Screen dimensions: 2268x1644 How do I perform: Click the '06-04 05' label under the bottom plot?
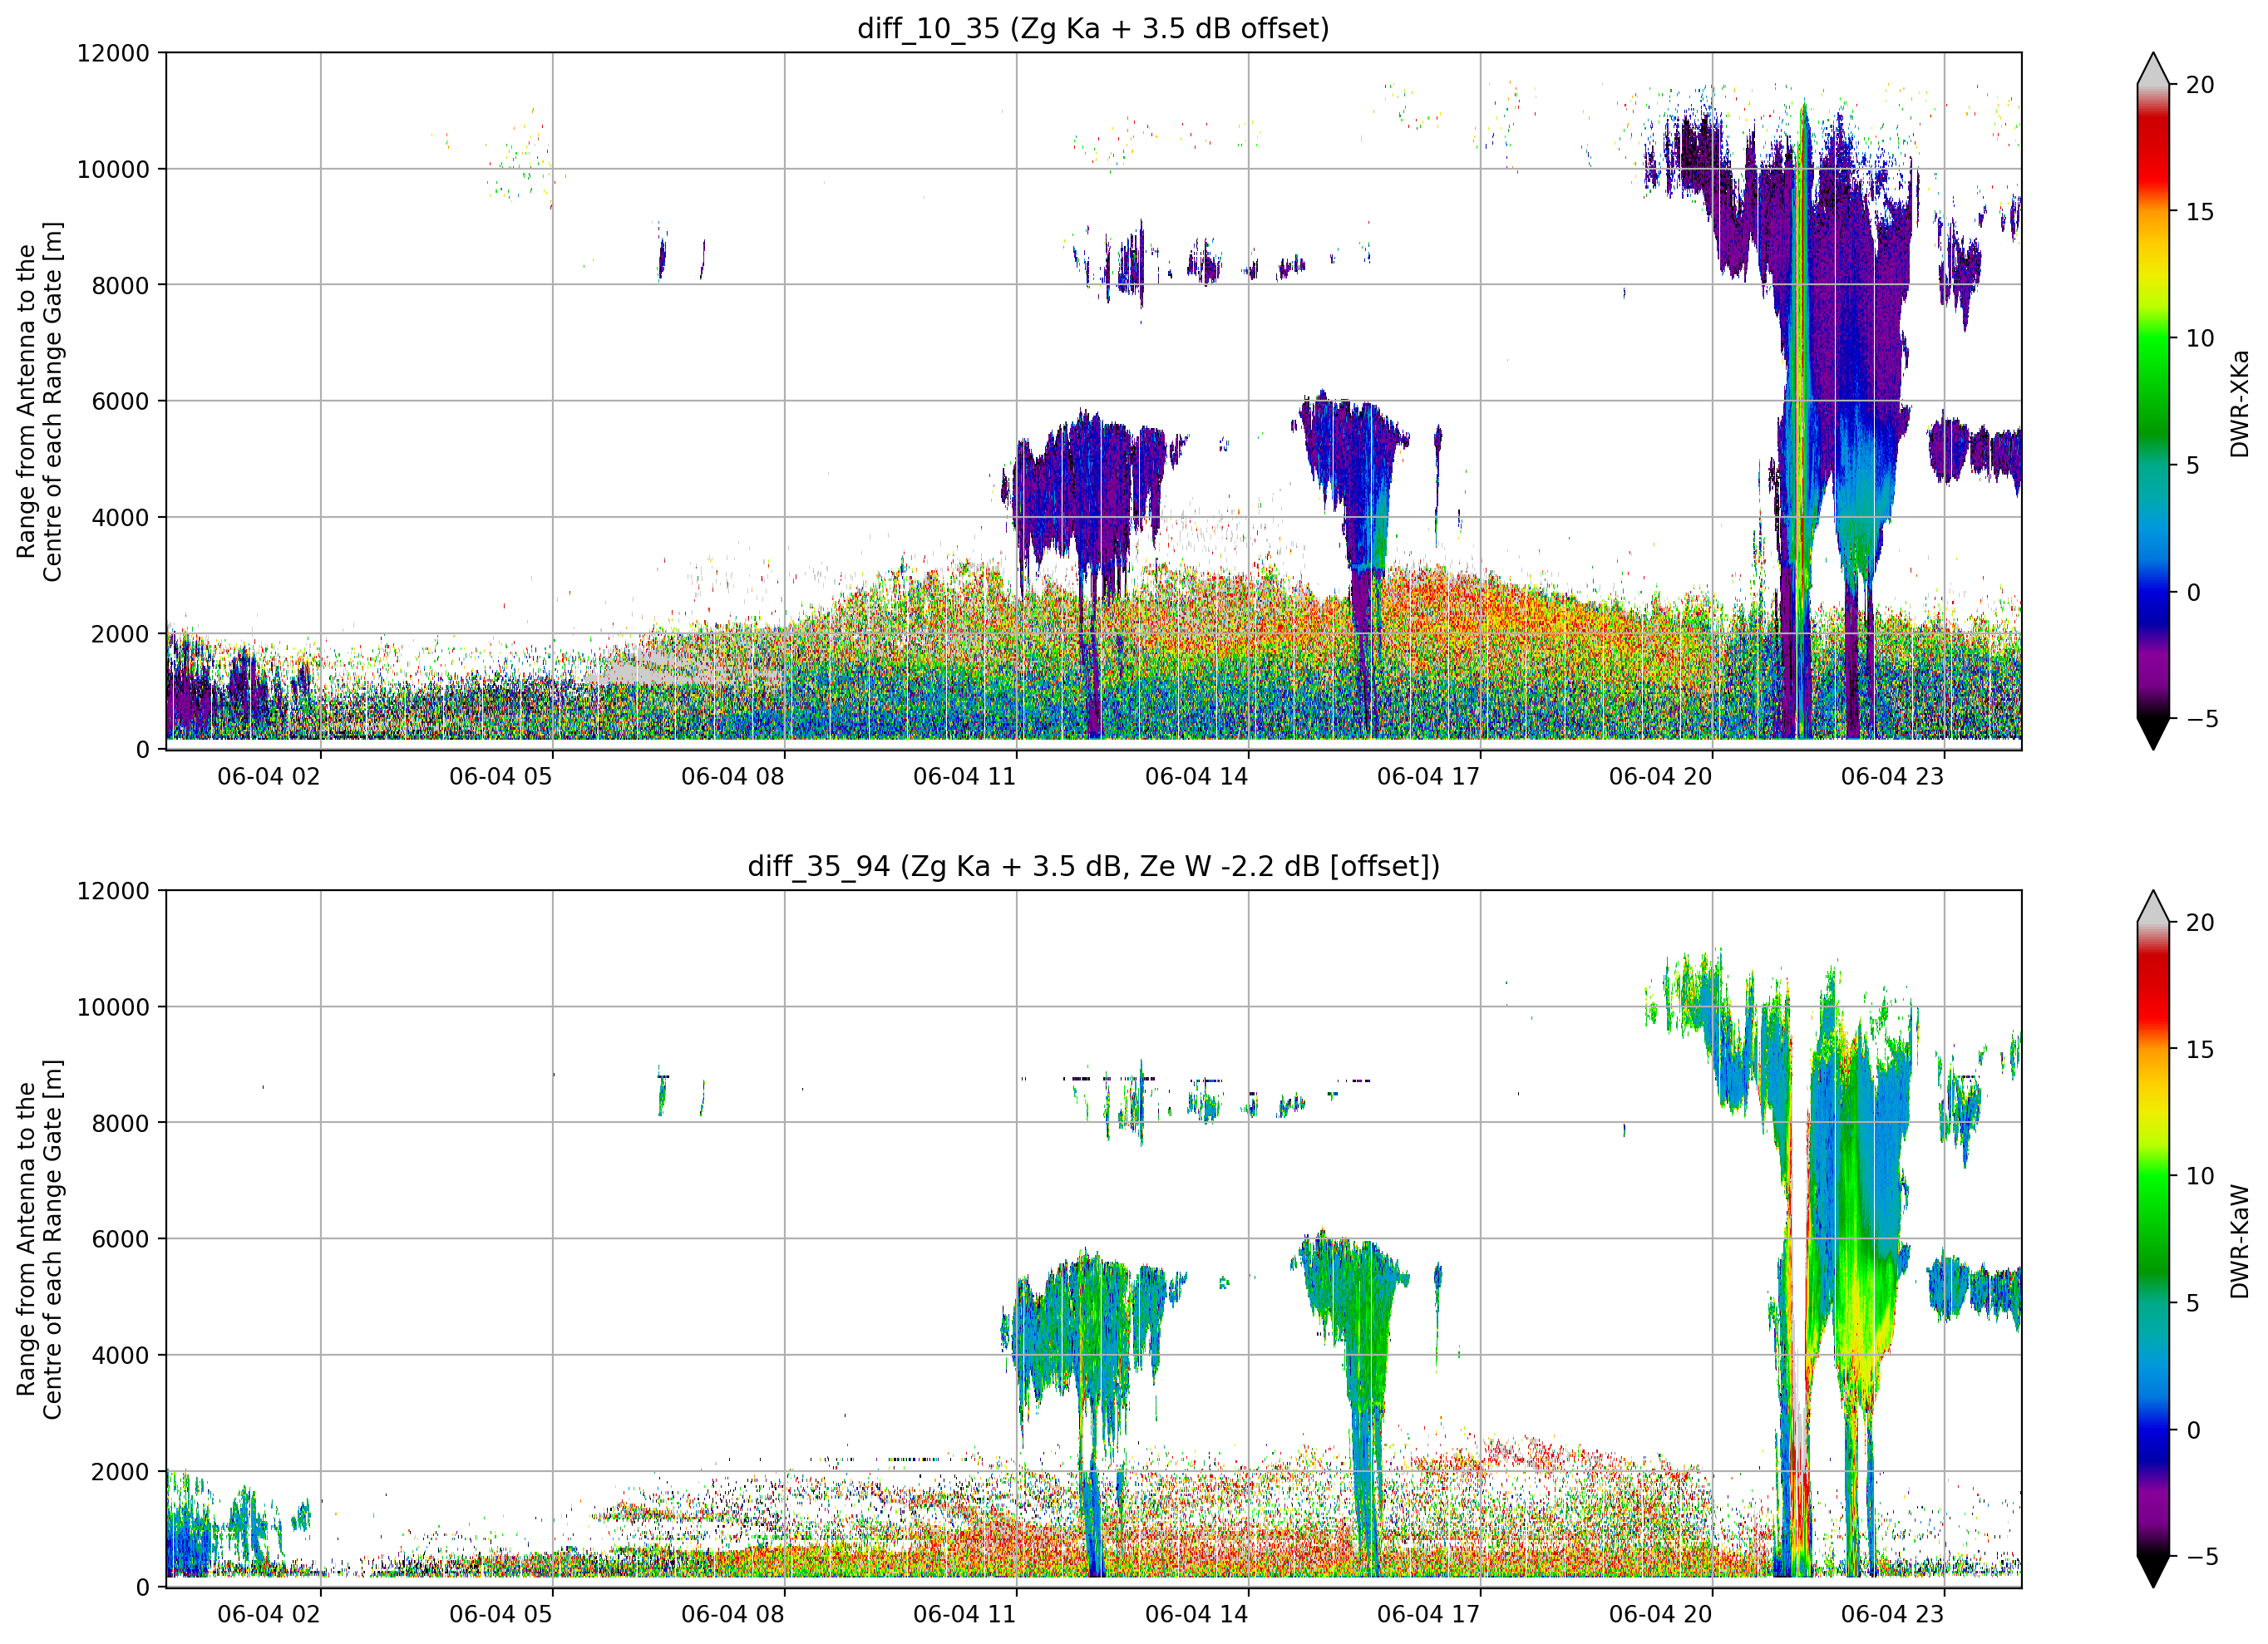tap(501, 1614)
